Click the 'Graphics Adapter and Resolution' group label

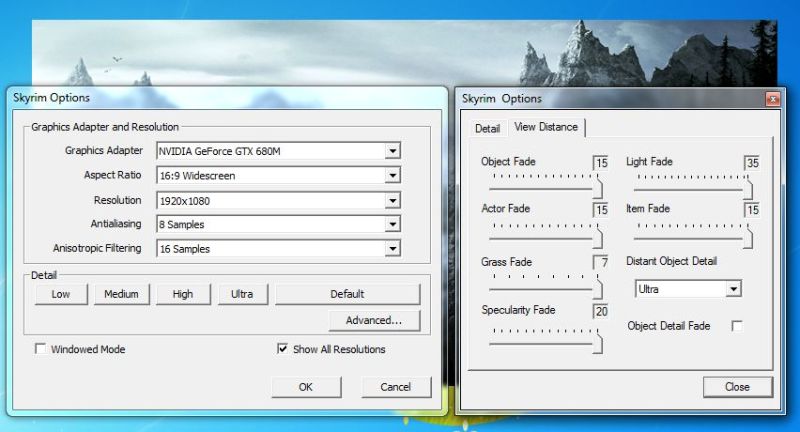point(105,126)
